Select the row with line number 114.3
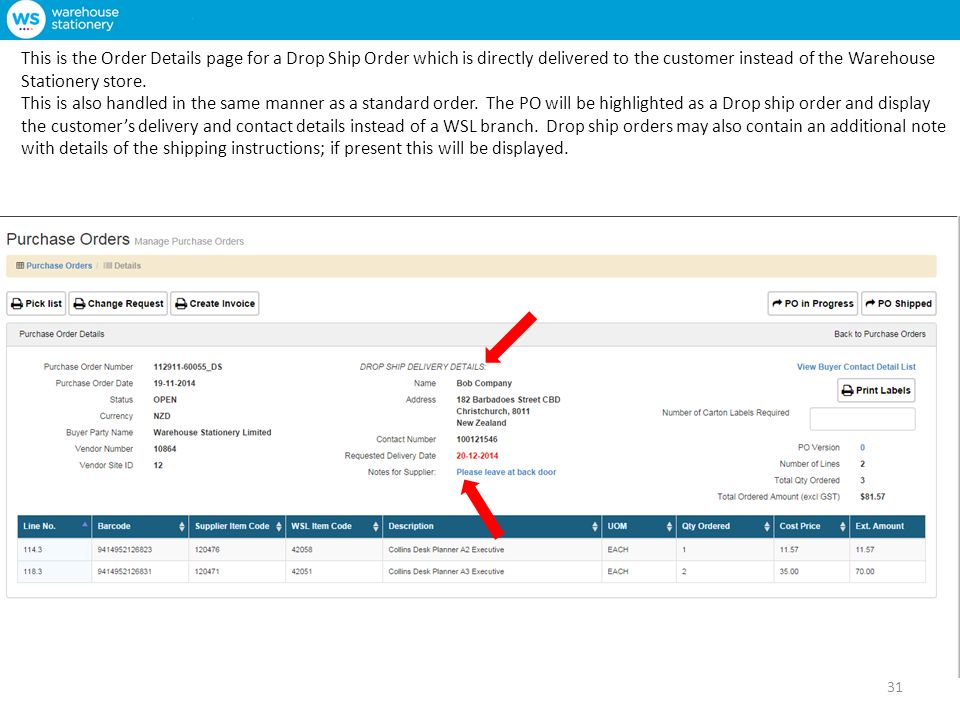The height and width of the screenshot is (720, 960). (471, 549)
